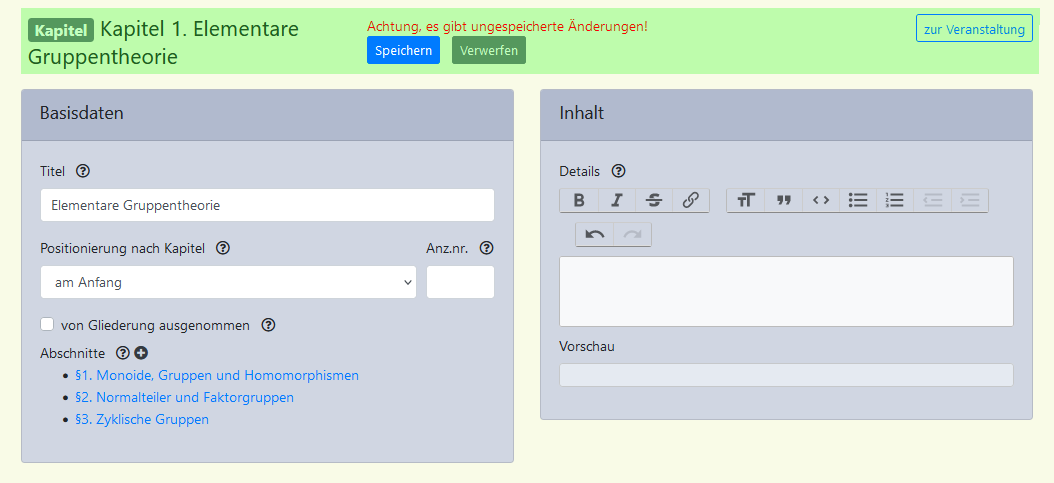Insert a link using the chain icon
The image size is (1054, 483).
point(691,200)
